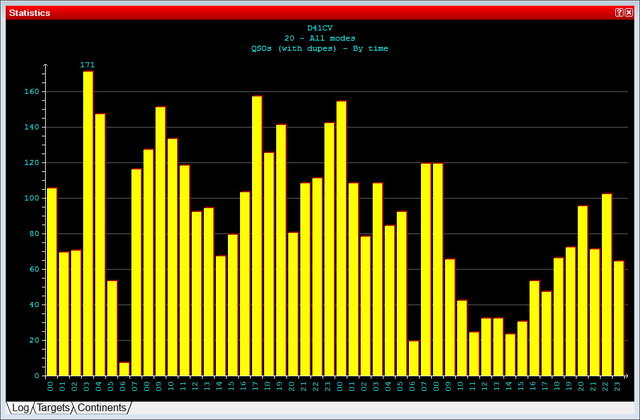Click the help question mark icon

(617, 12)
